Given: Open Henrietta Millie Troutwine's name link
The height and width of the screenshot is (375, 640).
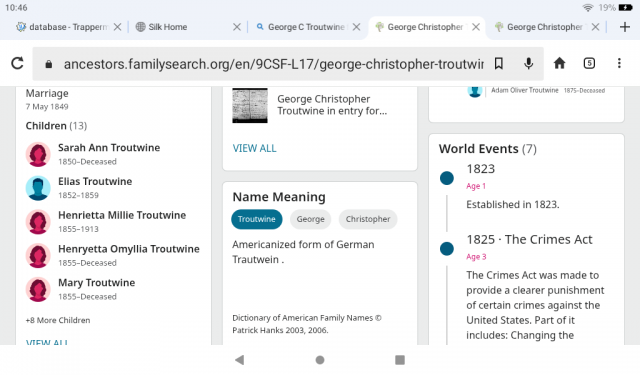Looking at the screenshot, I should coord(122,215).
